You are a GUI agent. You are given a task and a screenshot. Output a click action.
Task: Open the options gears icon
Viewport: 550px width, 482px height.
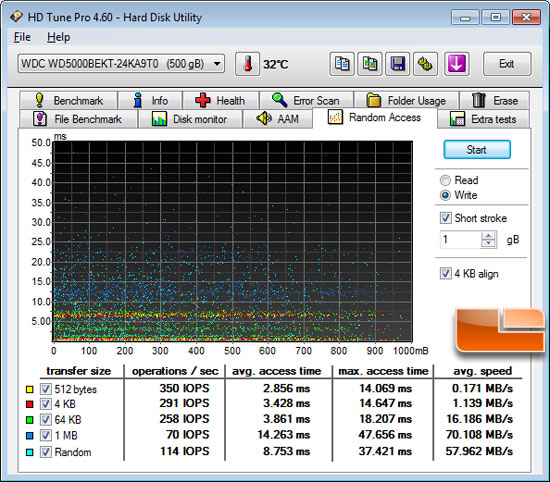coord(425,64)
